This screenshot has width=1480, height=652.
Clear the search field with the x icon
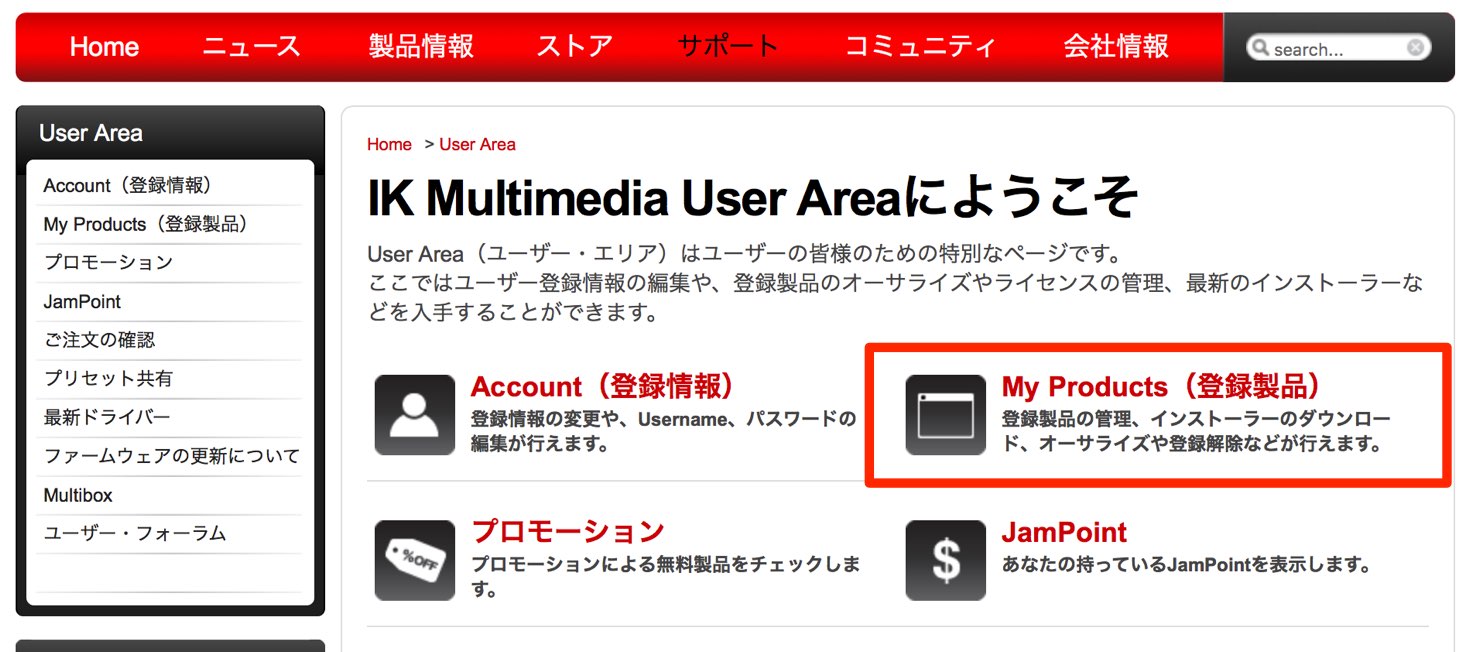(1415, 47)
